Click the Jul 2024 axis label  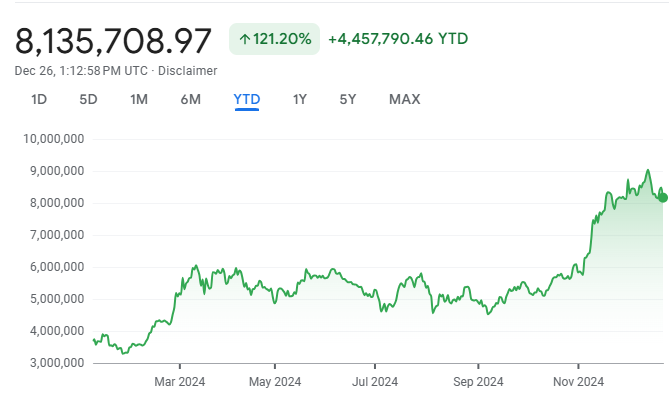tap(375, 381)
